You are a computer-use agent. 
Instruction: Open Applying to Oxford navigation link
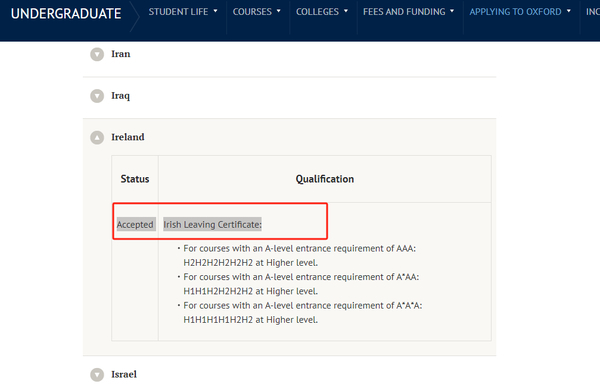pyautogui.click(x=515, y=12)
